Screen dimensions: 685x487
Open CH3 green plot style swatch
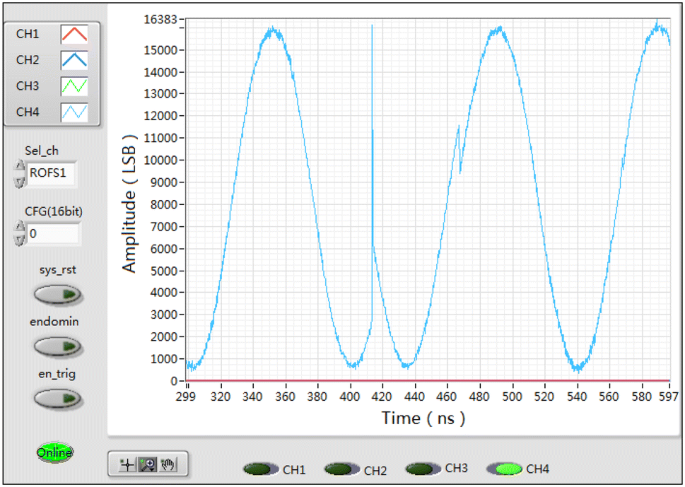pyautogui.click(x=74, y=86)
